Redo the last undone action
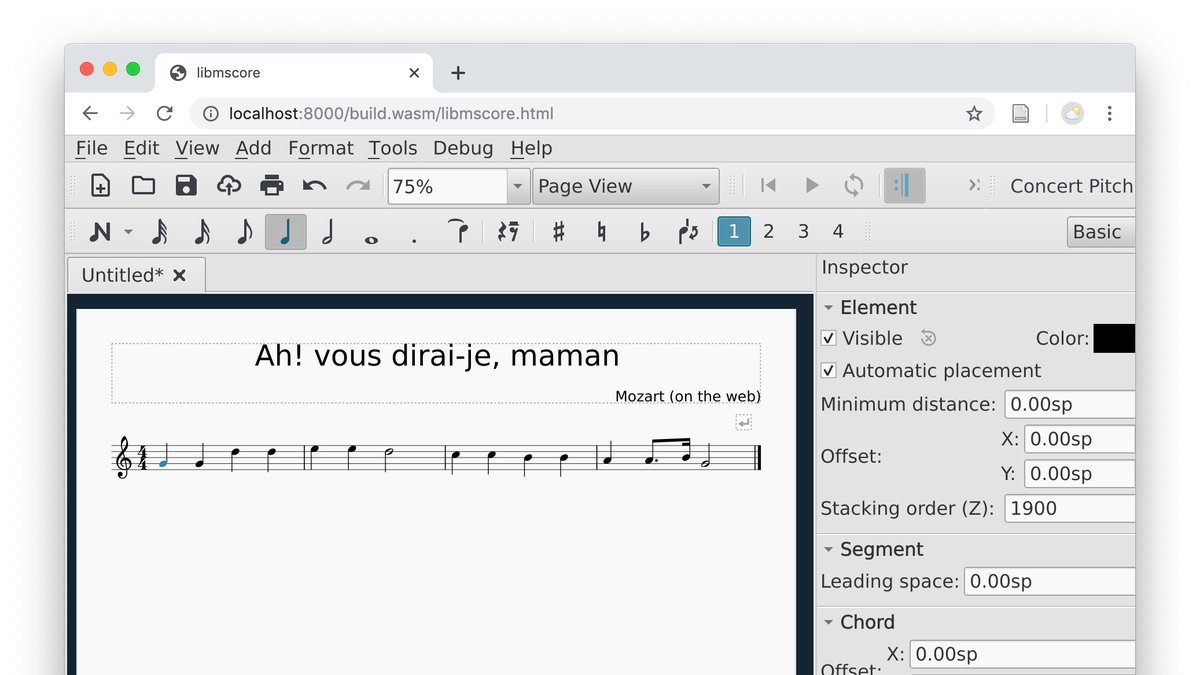 (357, 186)
